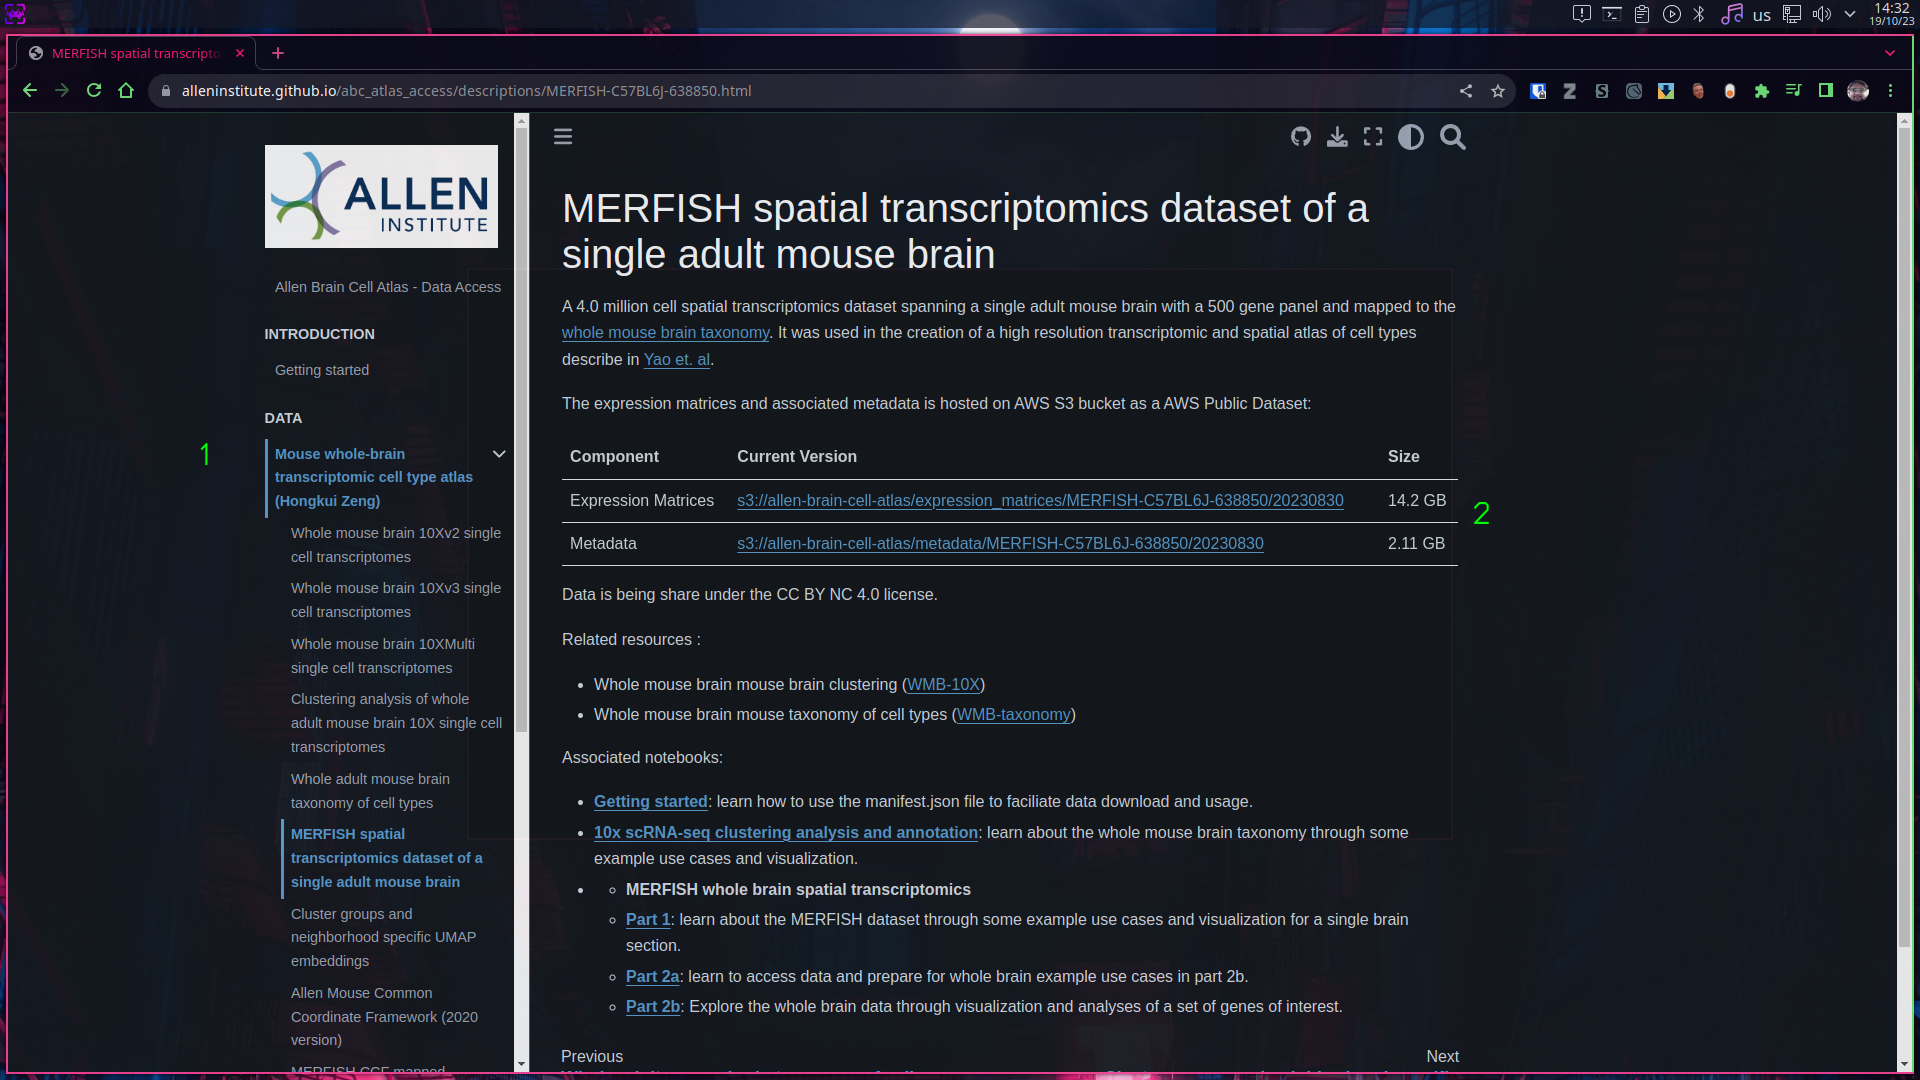Open the tab search dropdown arrow
The height and width of the screenshot is (1080, 1920).
click(x=1890, y=53)
